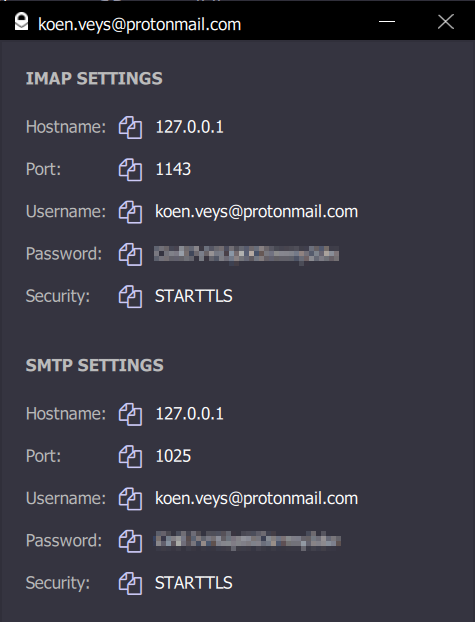Screen dimensions: 475x622
Task: Copy the IMAP hostname 127.0.0.1
Action: (x=130, y=127)
